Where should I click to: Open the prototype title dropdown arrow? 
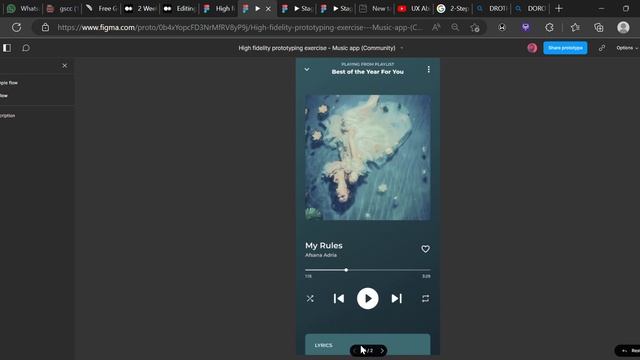coord(402,48)
